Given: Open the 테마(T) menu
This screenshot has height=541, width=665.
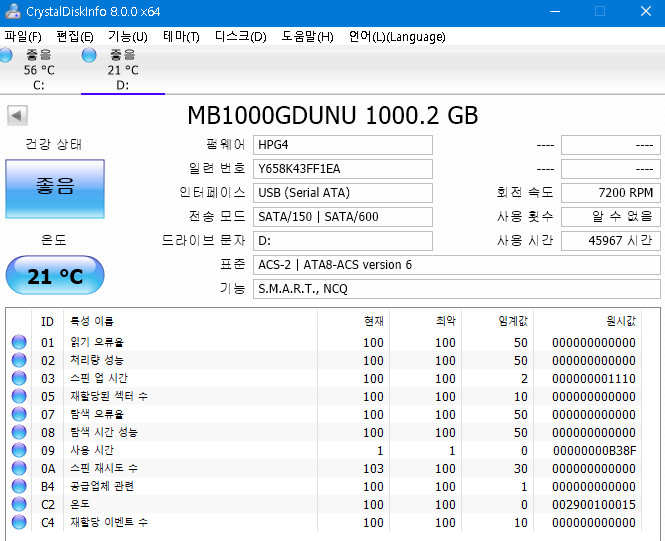Looking at the screenshot, I should pos(181,37).
